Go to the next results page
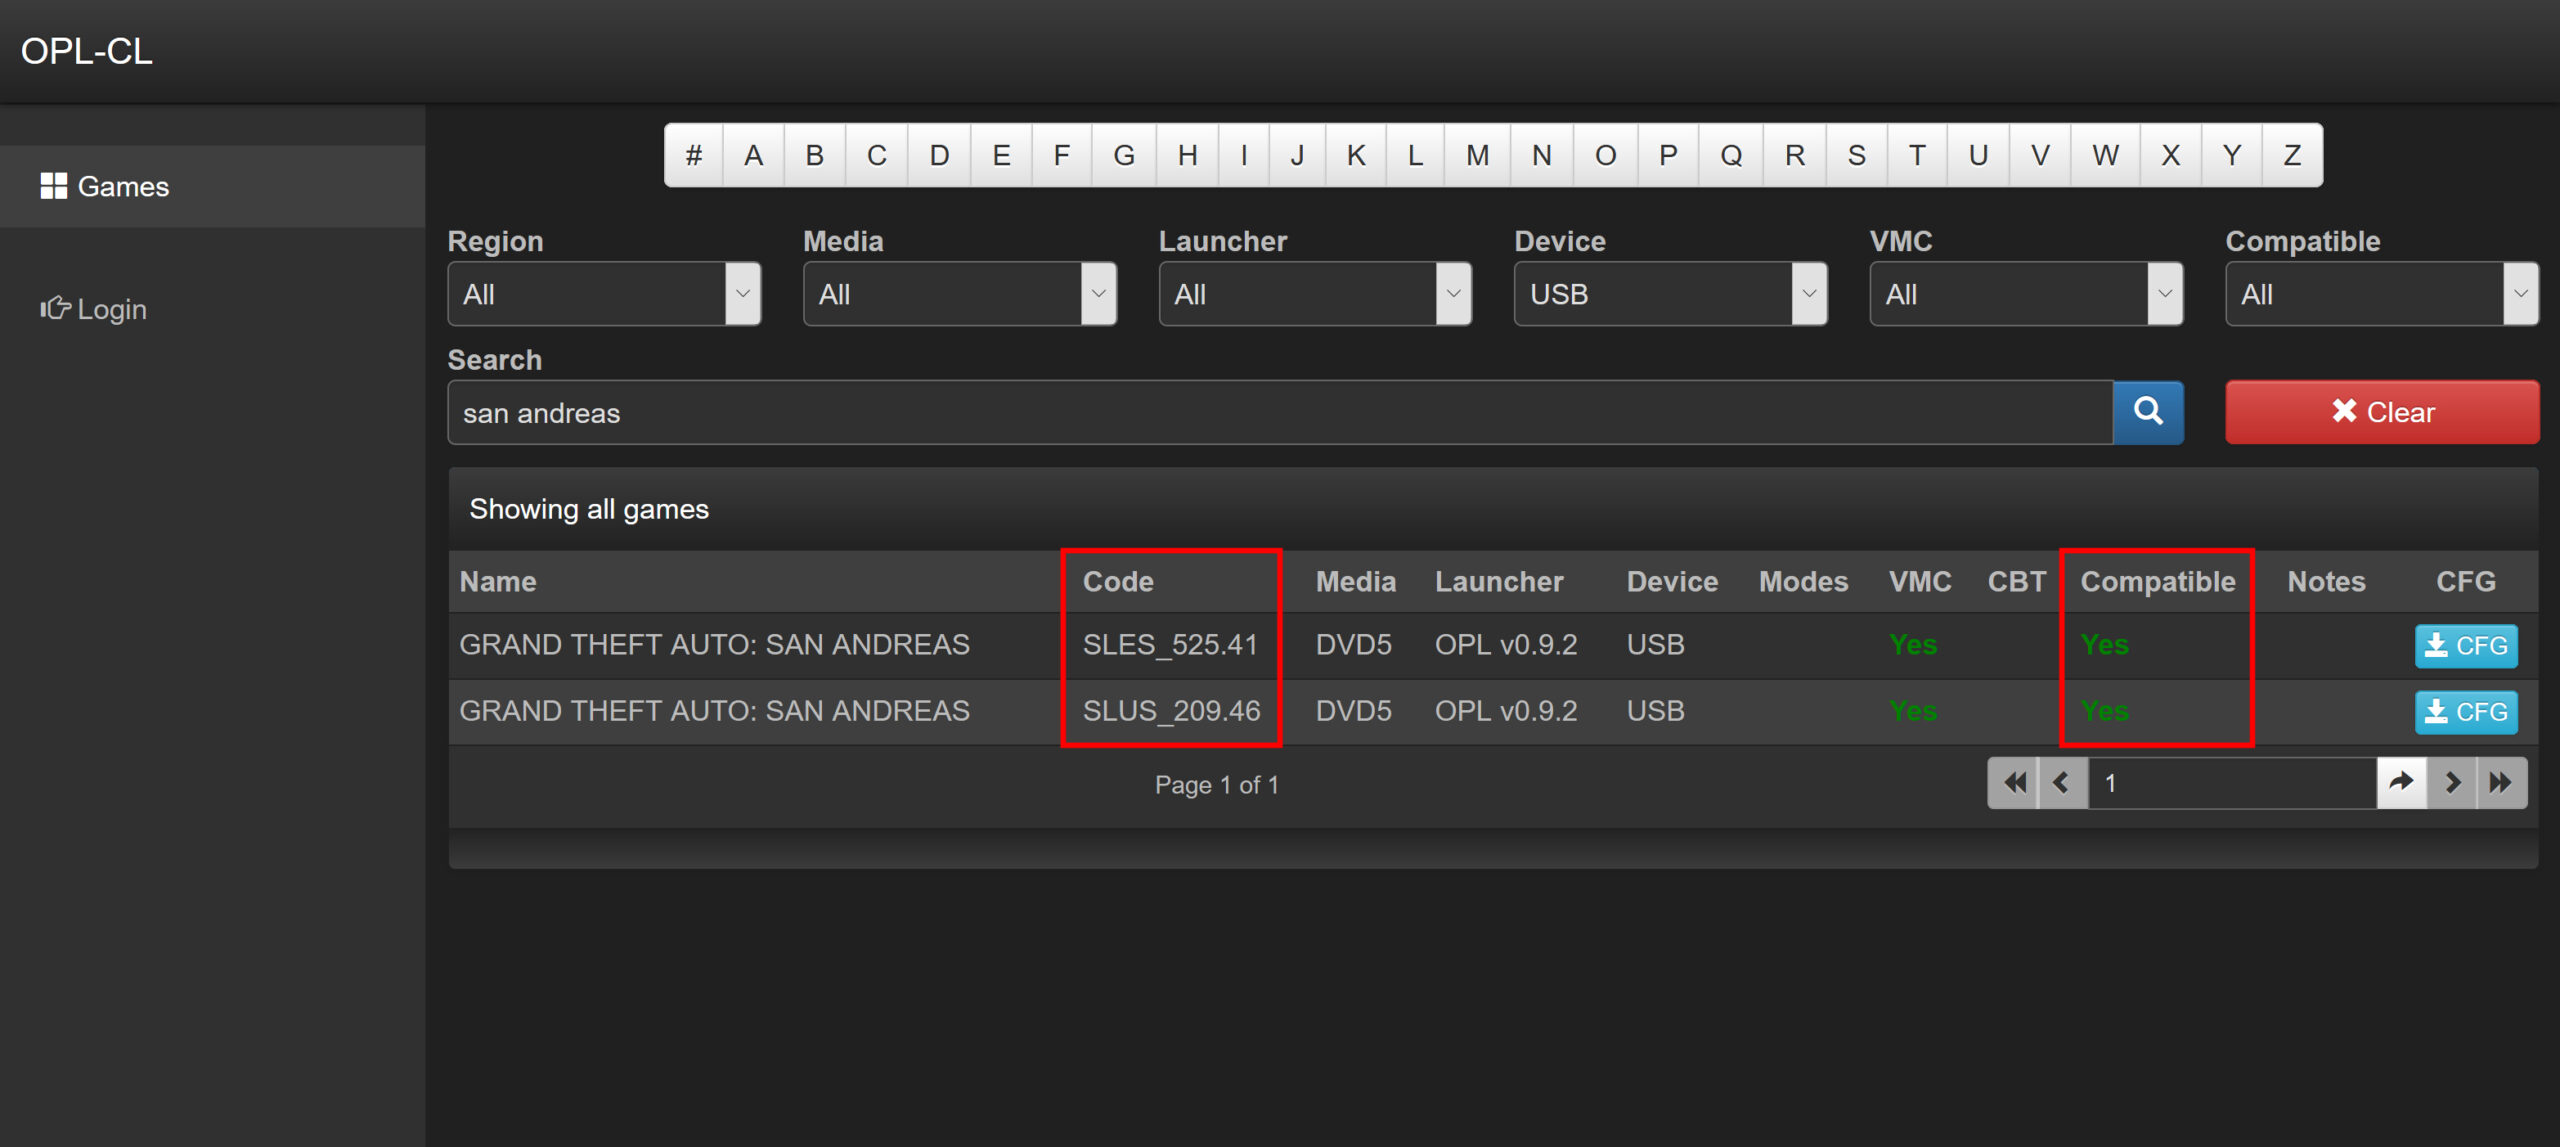This screenshot has width=2560, height=1147. 2452,783
